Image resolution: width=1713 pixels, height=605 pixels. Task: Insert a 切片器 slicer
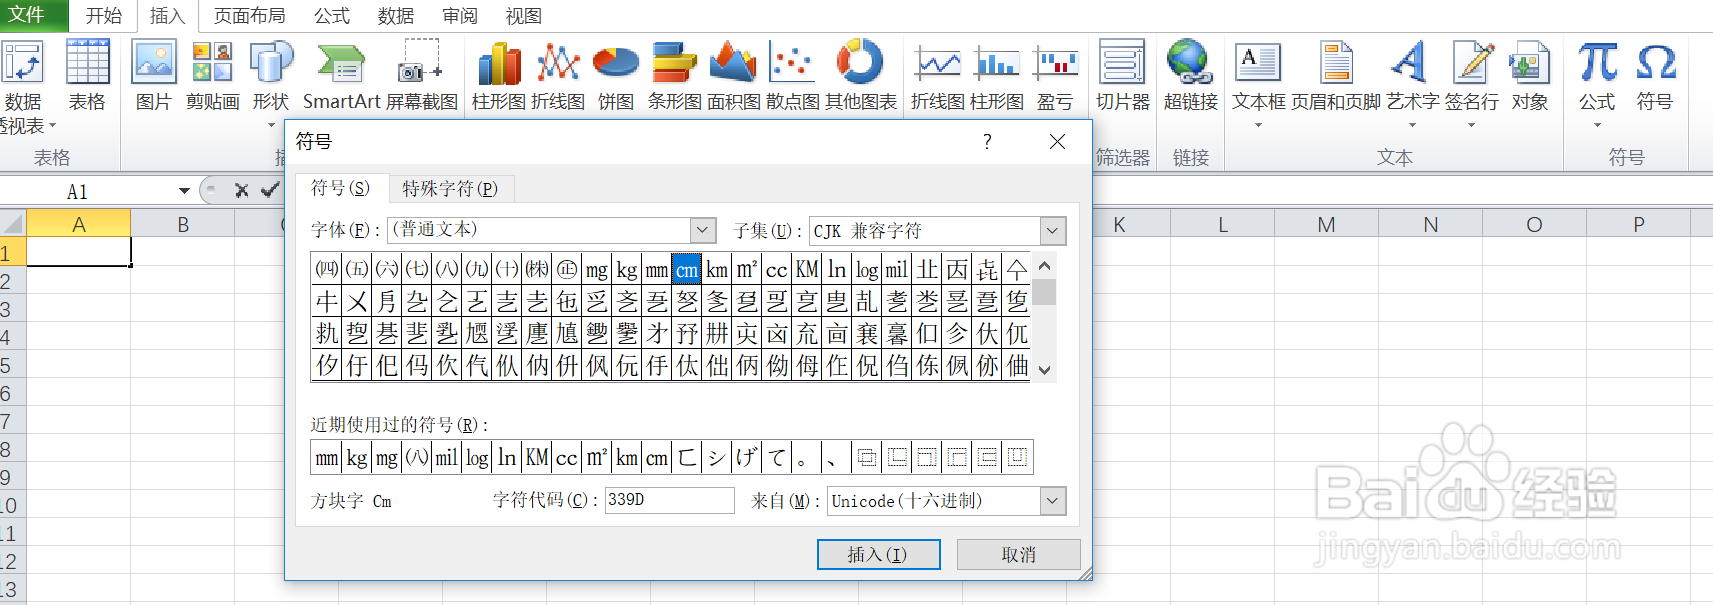tap(1122, 76)
